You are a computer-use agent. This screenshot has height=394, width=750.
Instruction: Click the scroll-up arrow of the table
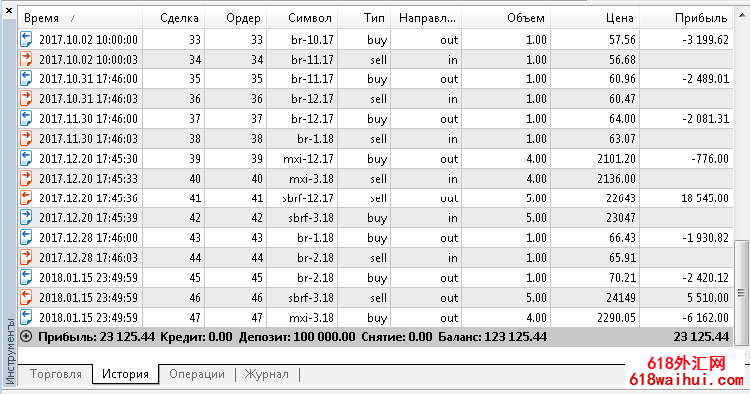point(741,16)
